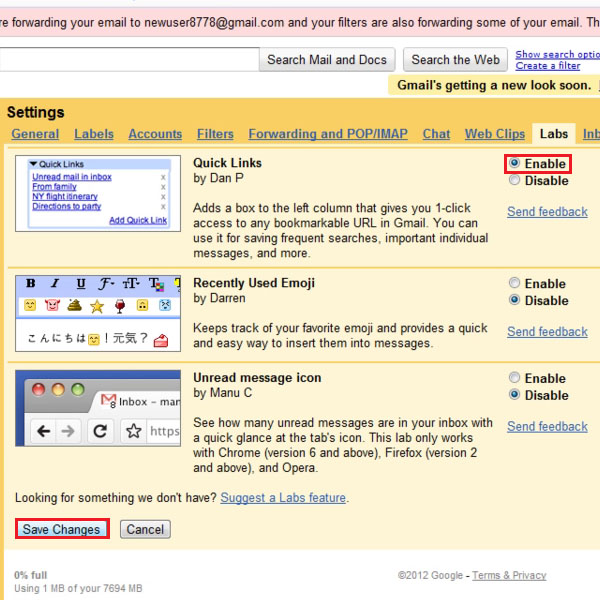Enable the Unread message icon lab
The width and height of the screenshot is (600, 600).
tap(514, 378)
